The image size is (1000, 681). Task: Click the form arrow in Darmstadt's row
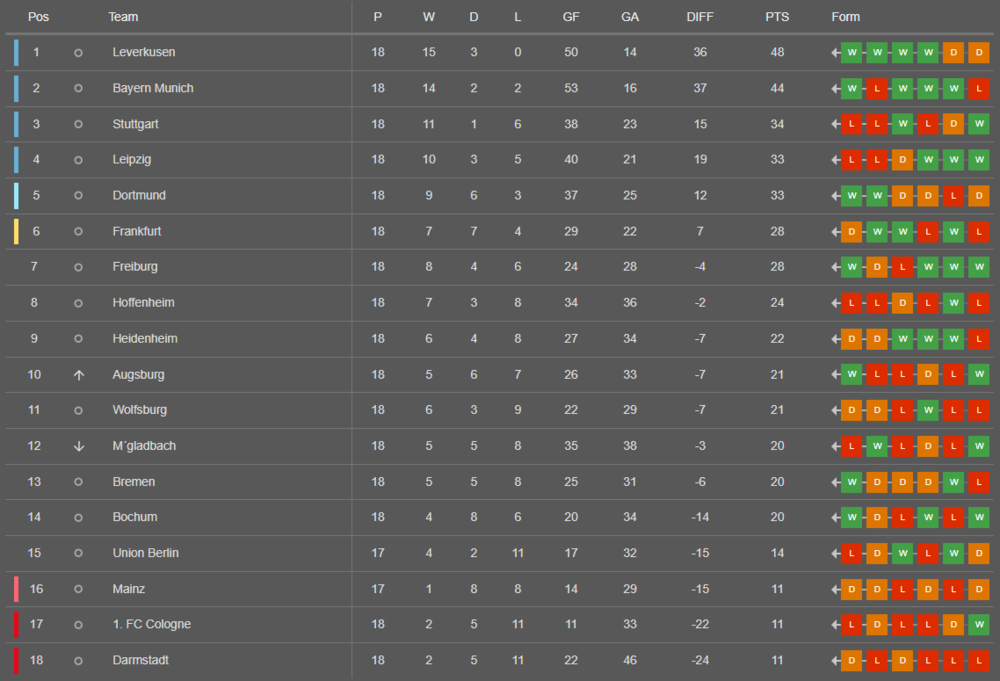tap(835, 660)
